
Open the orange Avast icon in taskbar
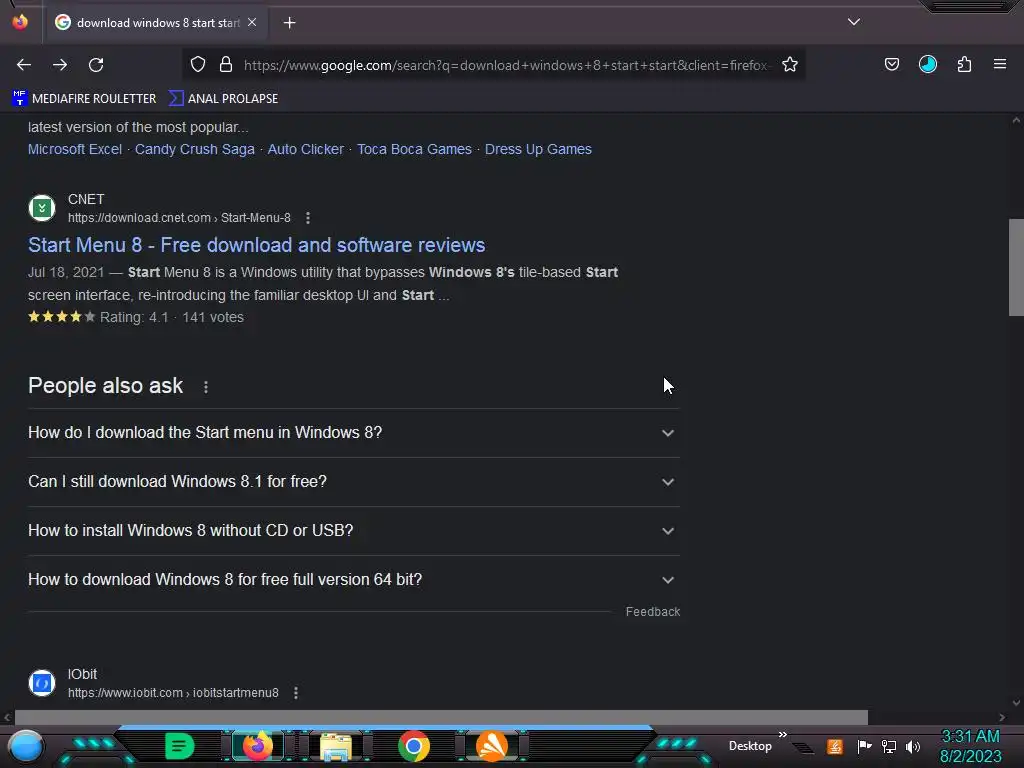(492, 746)
